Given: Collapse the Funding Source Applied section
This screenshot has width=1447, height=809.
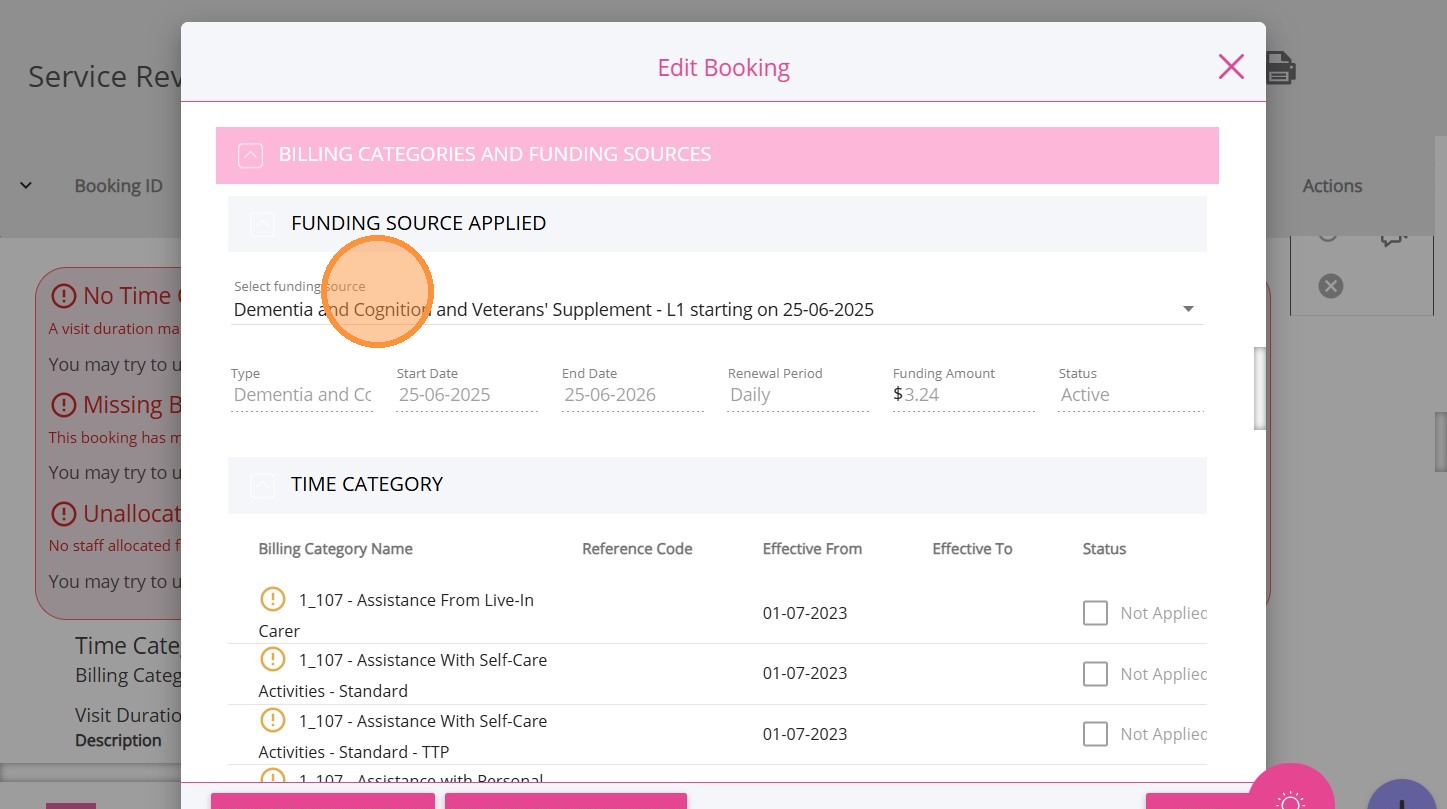Looking at the screenshot, I should tap(262, 224).
